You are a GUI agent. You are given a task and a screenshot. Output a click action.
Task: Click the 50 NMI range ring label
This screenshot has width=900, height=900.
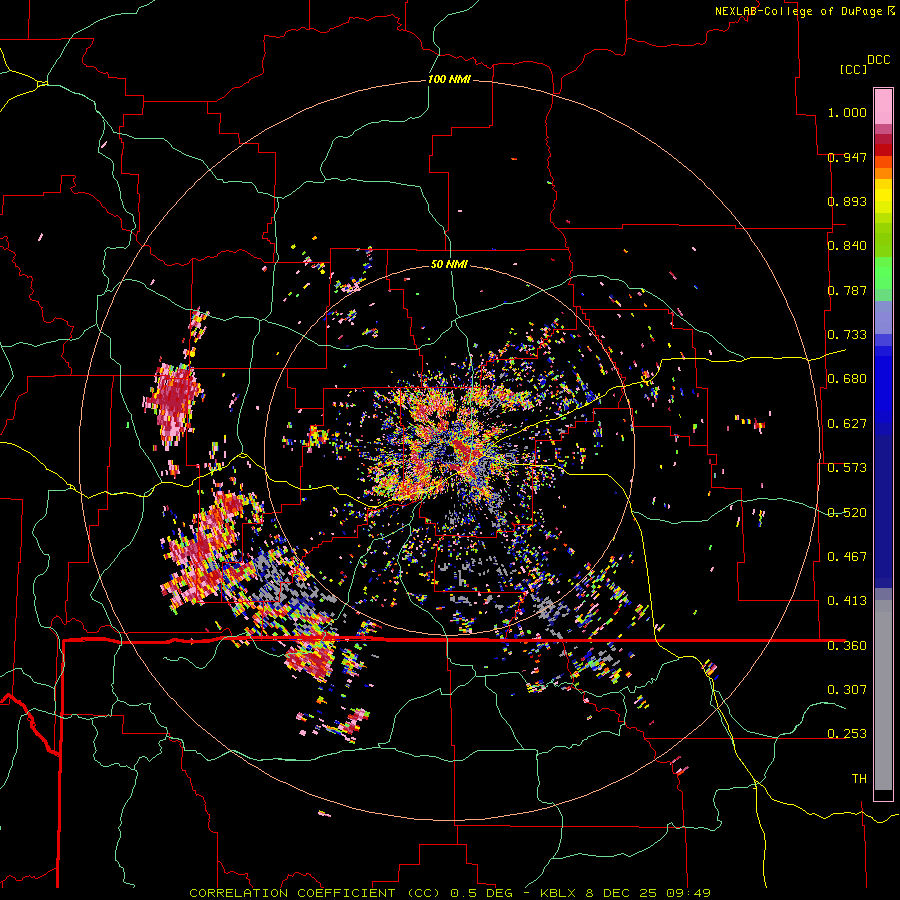(x=449, y=265)
